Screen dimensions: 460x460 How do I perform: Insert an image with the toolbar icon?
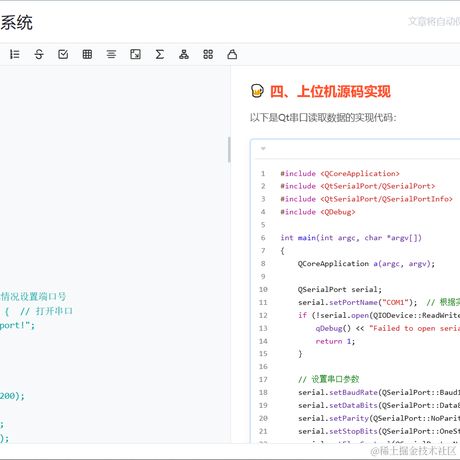pos(135,54)
